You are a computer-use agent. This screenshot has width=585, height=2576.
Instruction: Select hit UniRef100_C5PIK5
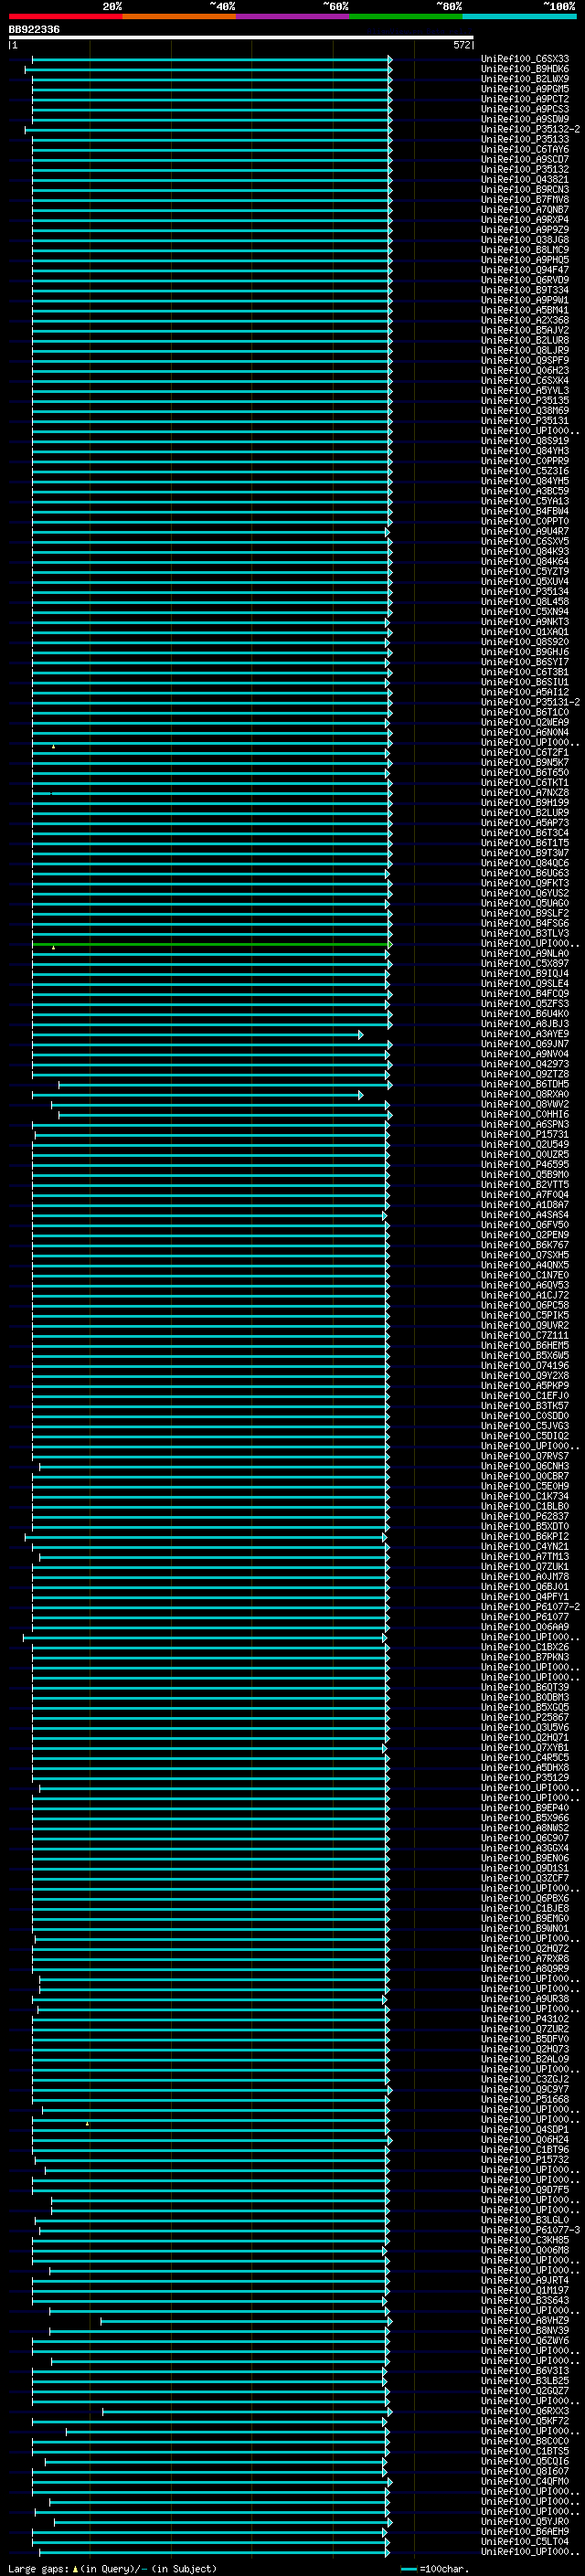(x=524, y=1315)
